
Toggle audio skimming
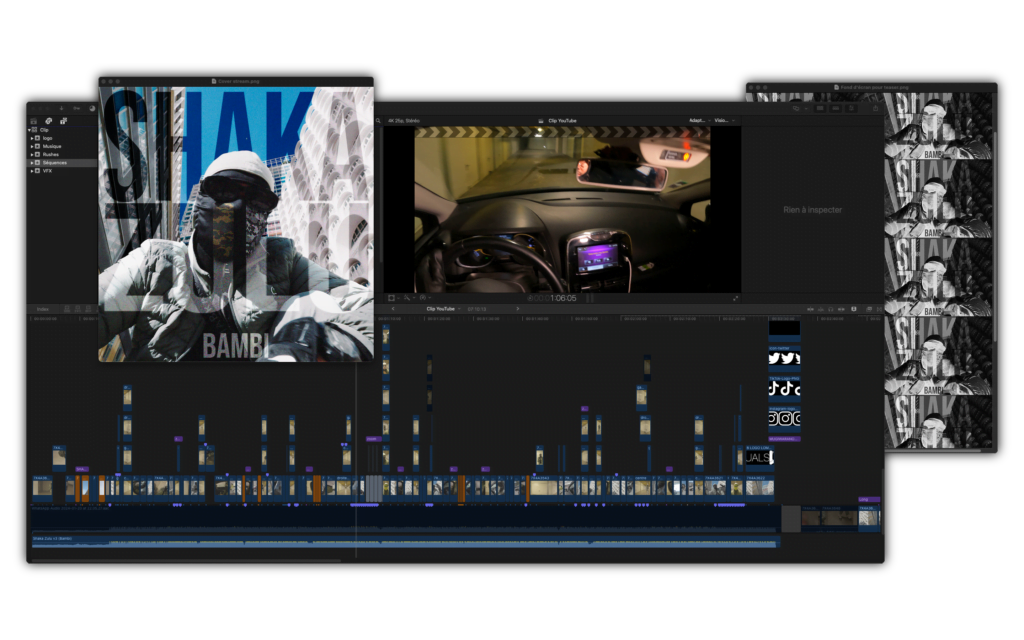click(821, 309)
